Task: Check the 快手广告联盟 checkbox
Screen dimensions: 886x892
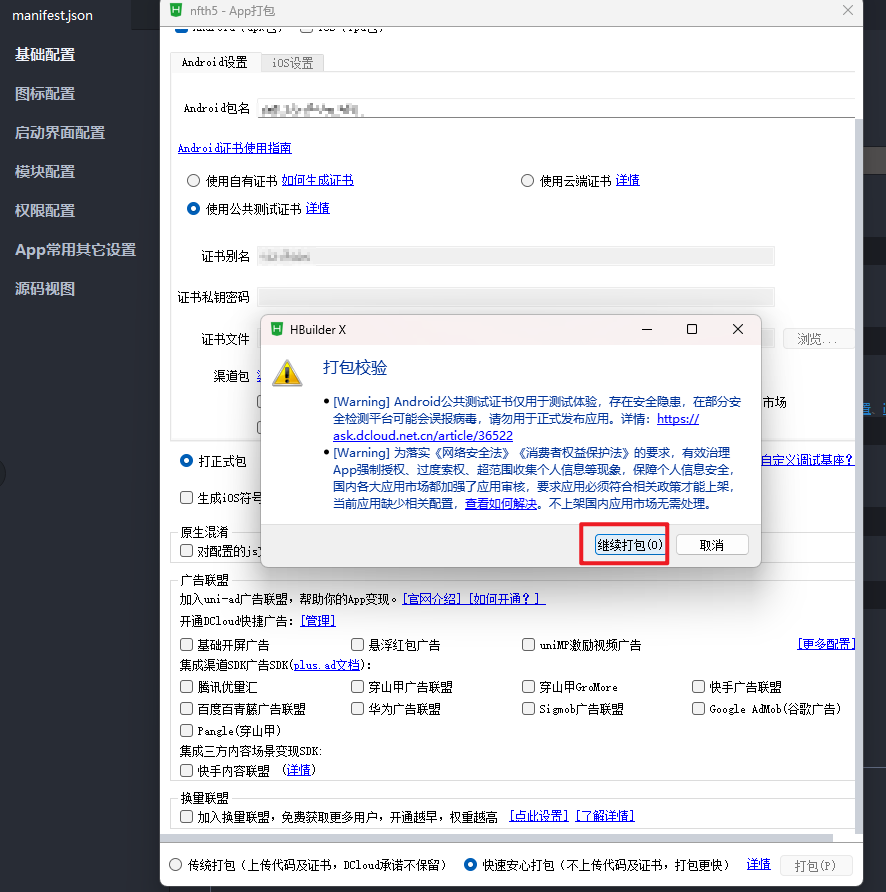Action: (699, 687)
